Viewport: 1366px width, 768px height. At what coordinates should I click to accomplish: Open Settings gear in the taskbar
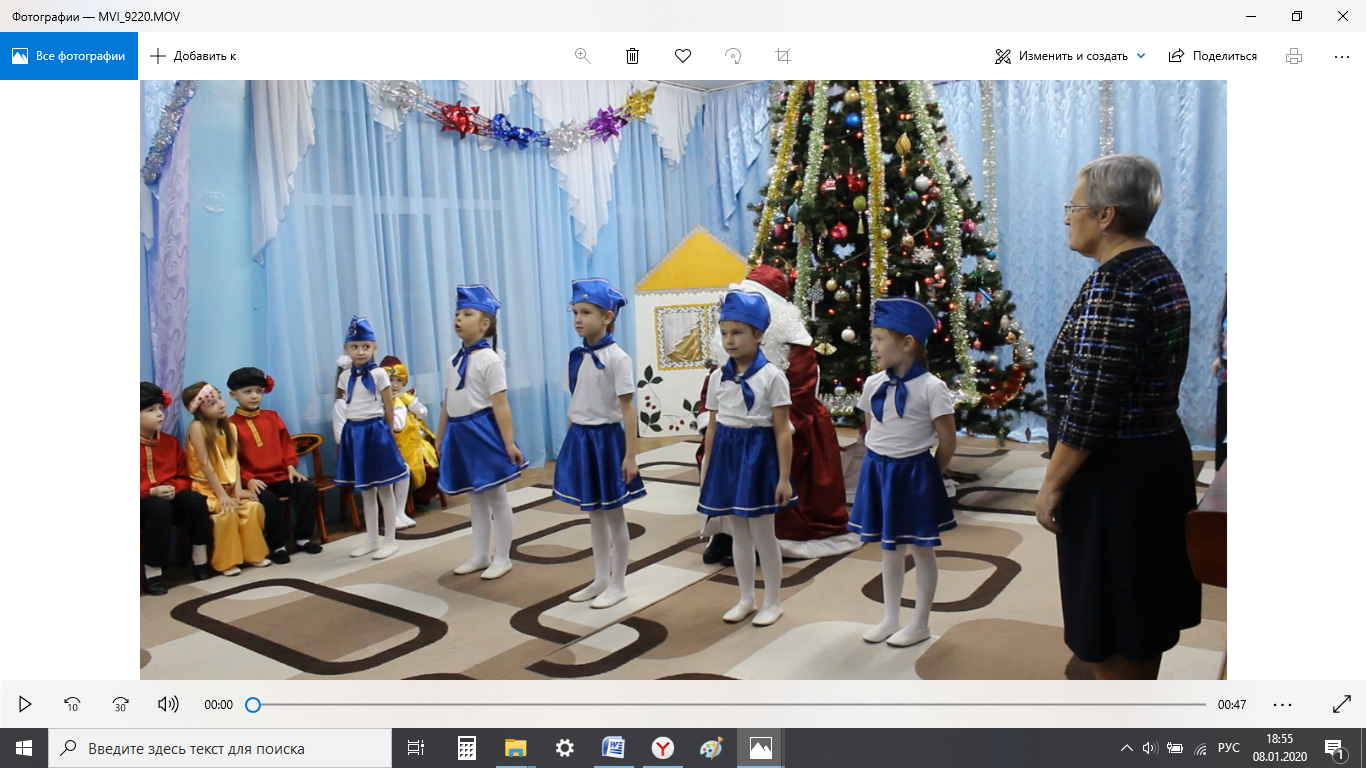coord(564,748)
